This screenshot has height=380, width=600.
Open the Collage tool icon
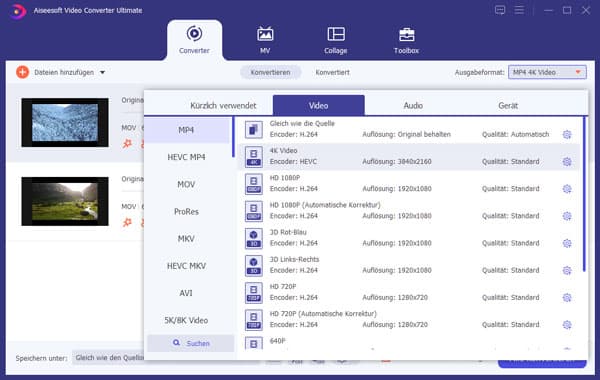(336, 34)
